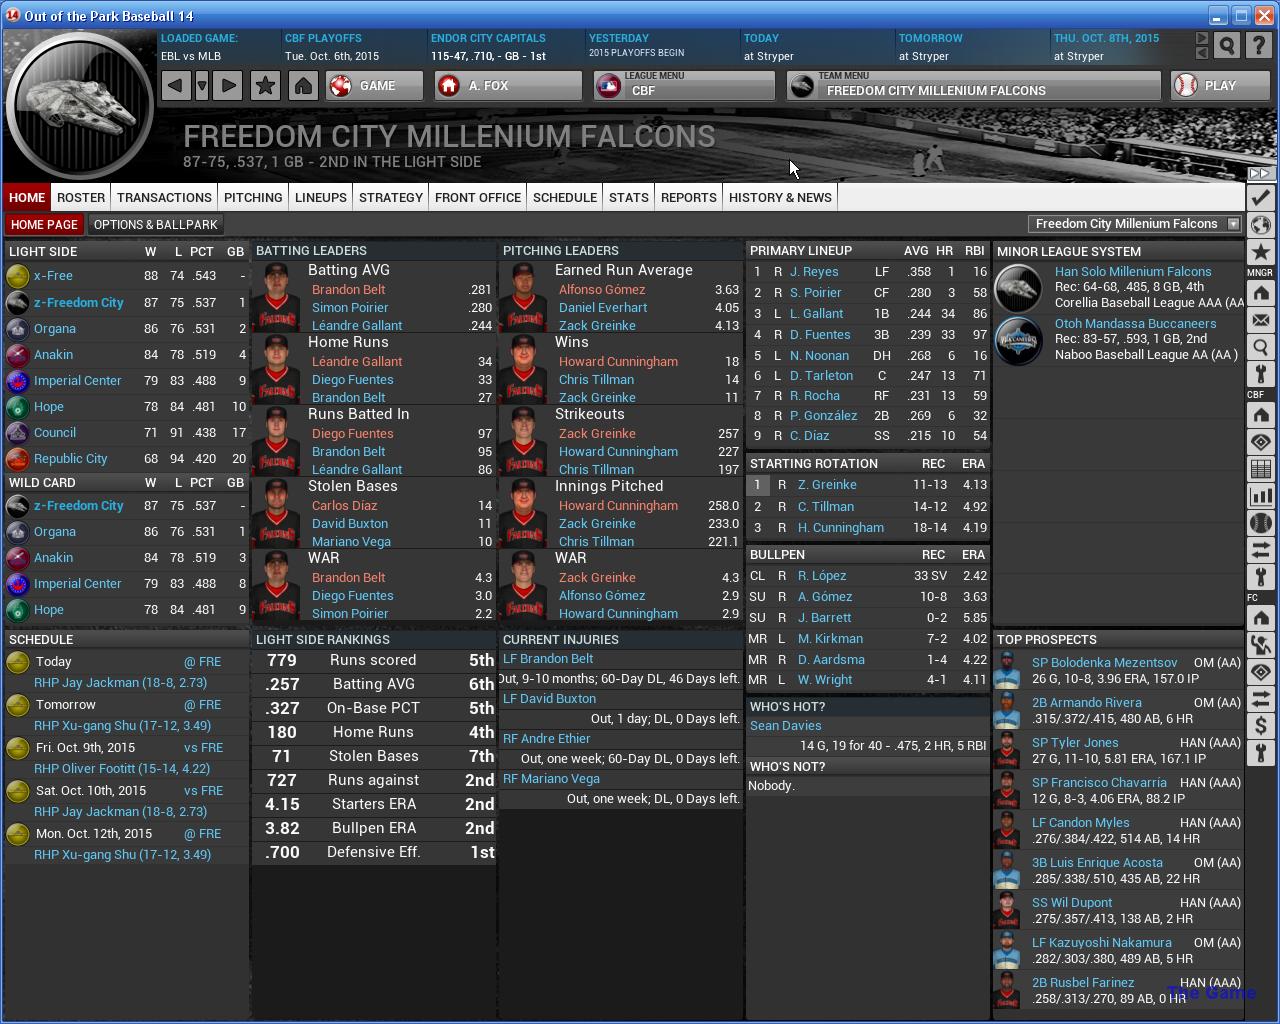Open the Han Solo Millenium Falcons affiliate link
This screenshot has height=1024, width=1280.
(x=1133, y=272)
